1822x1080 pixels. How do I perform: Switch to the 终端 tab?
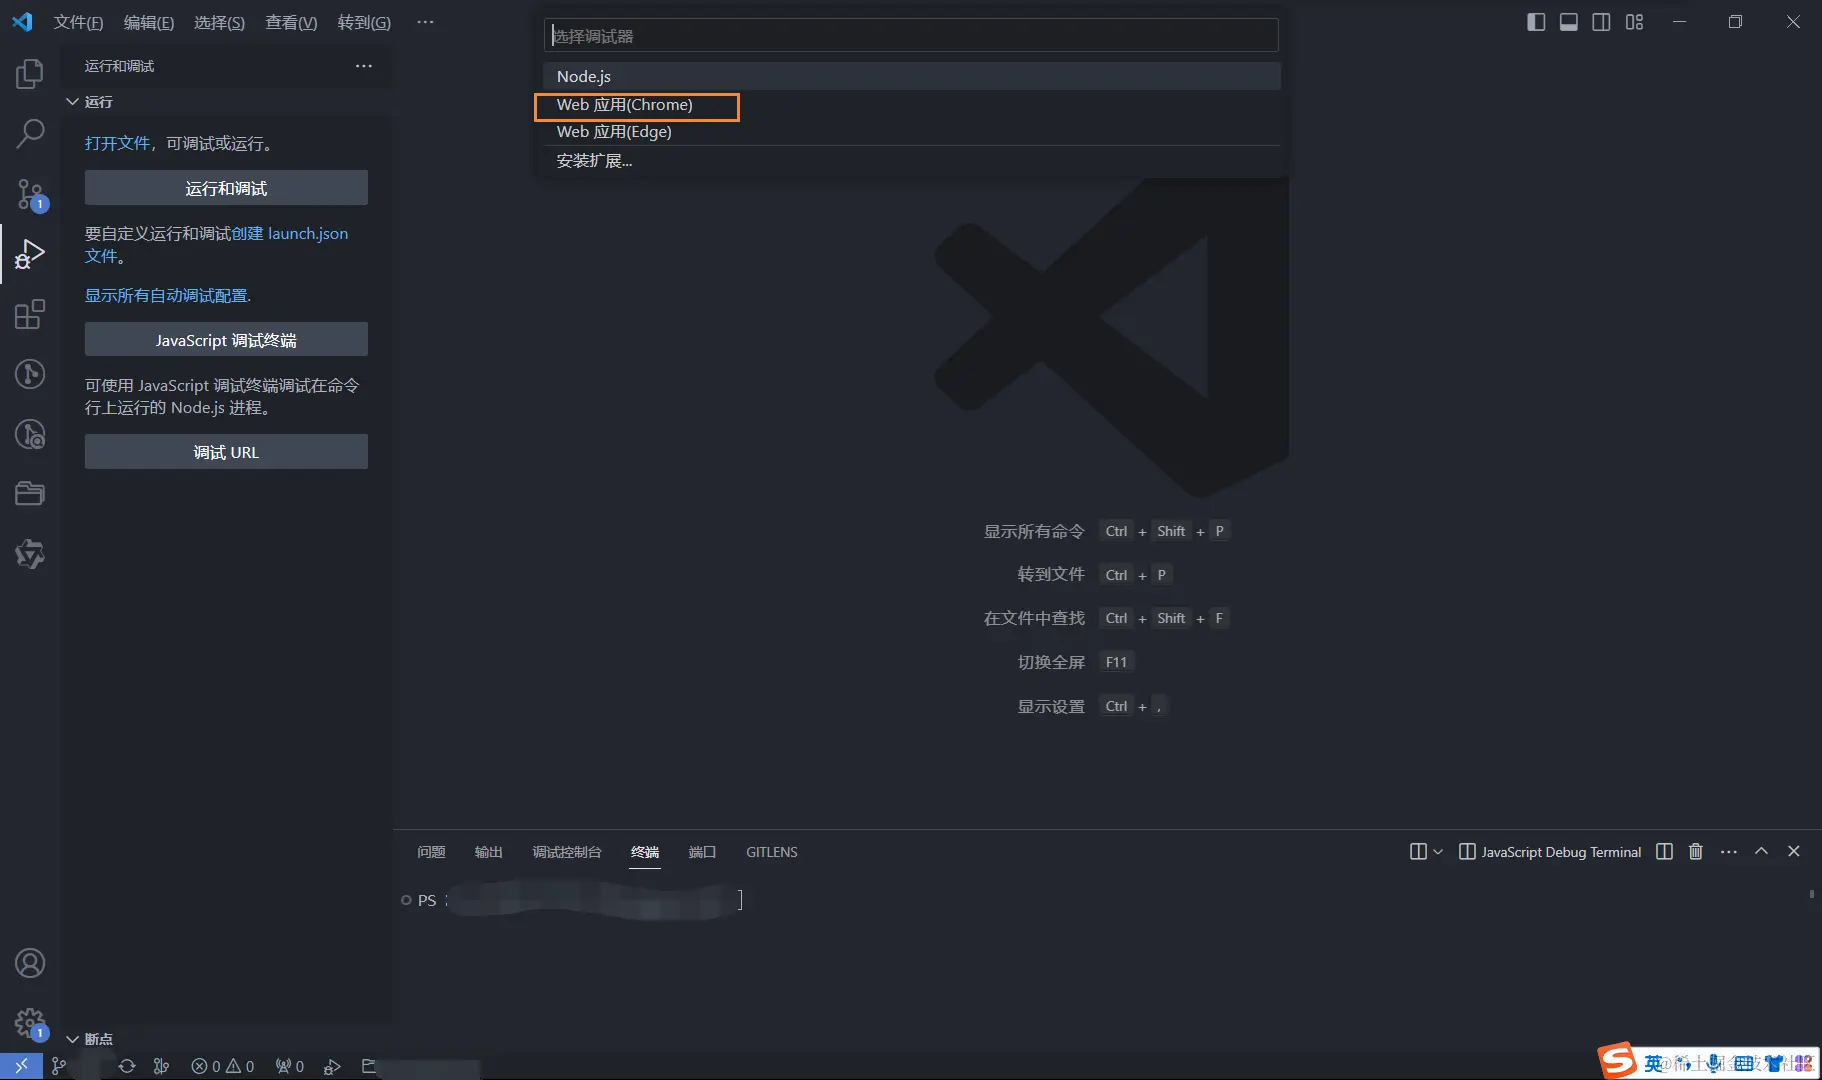pos(645,852)
